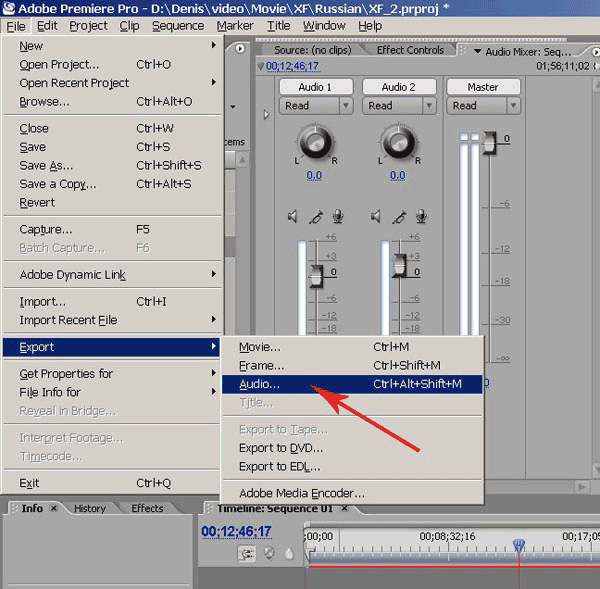The image size is (600, 589).
Task: Expand the New submenu
Action: [x=113, y=46]
